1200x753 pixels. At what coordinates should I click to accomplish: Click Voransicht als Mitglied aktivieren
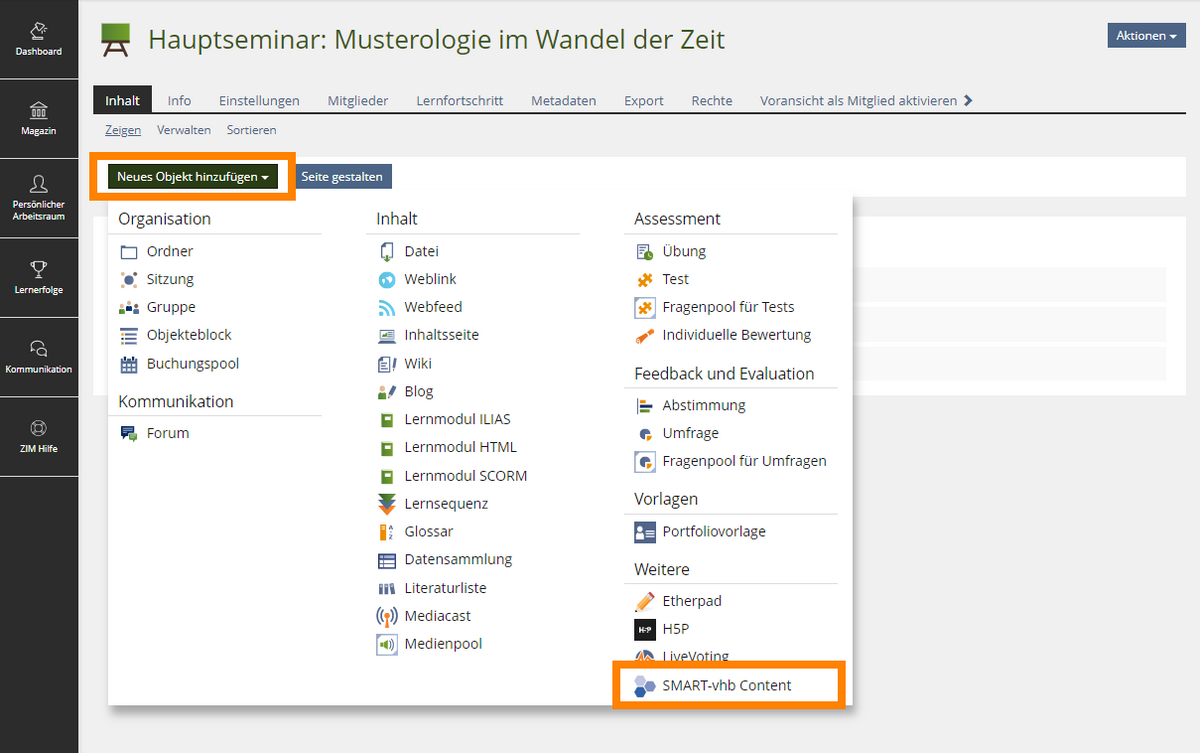[x=859, y=101]
